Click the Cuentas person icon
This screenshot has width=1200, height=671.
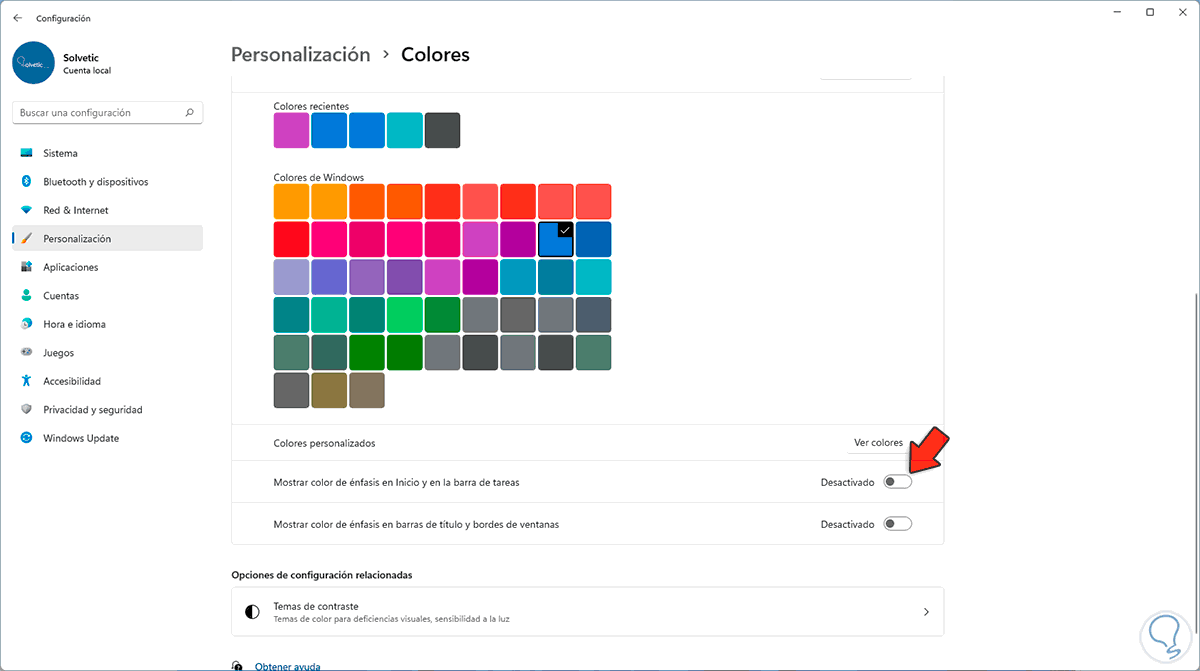point(26,296)
